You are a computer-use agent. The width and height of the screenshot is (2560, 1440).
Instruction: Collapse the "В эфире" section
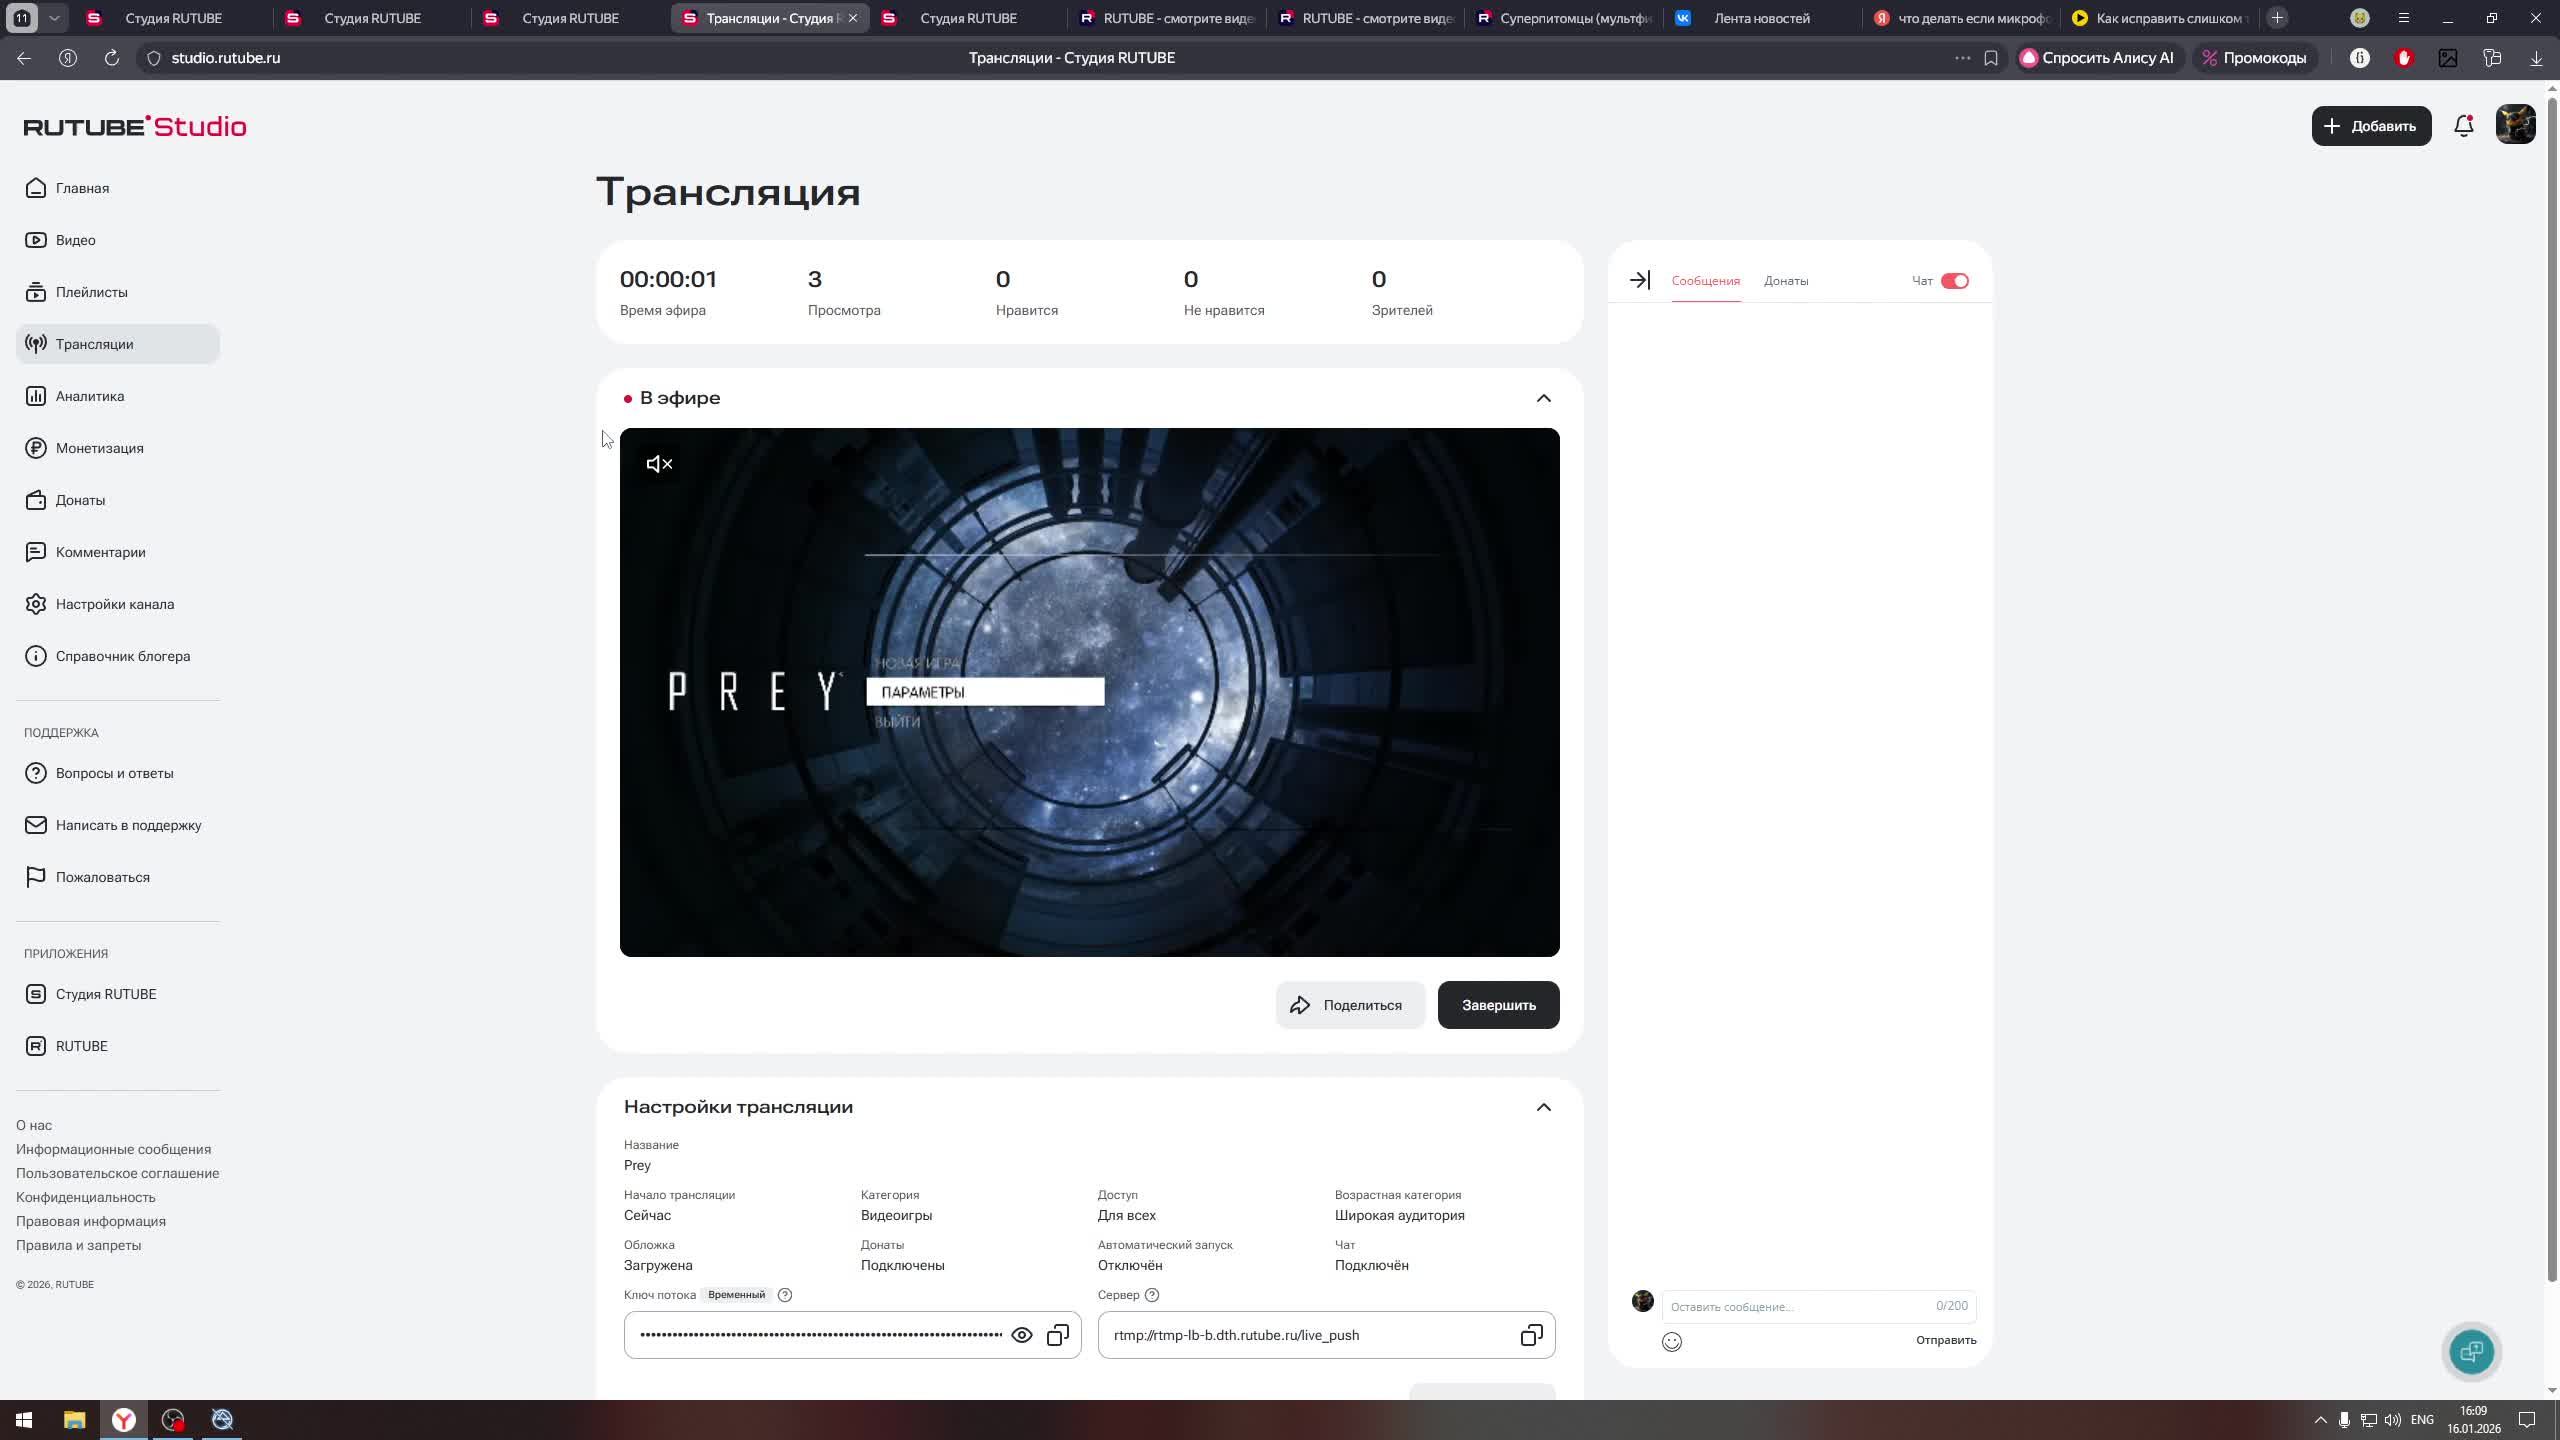click(x=1544, y=398)
